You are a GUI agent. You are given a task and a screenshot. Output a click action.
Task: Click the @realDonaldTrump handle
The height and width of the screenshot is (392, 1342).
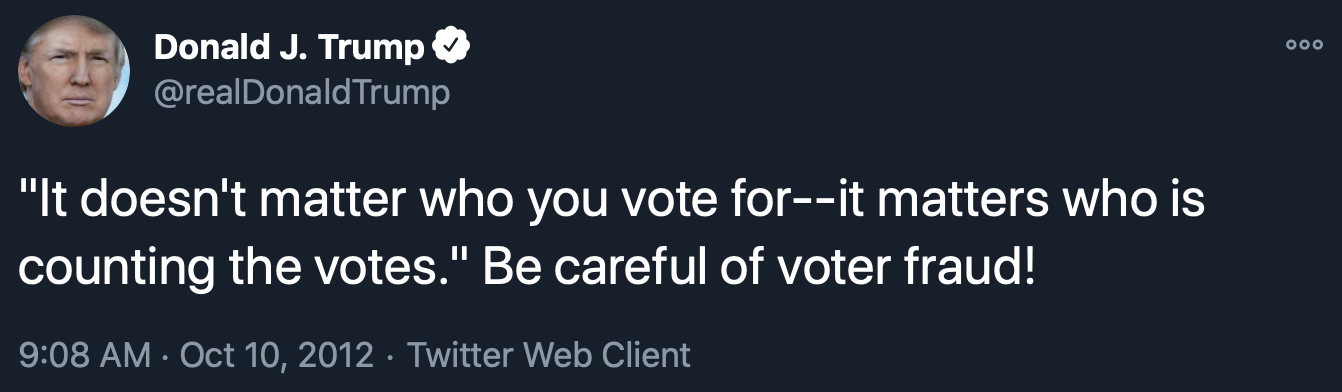pyautogui.click(x=302, y=93)
